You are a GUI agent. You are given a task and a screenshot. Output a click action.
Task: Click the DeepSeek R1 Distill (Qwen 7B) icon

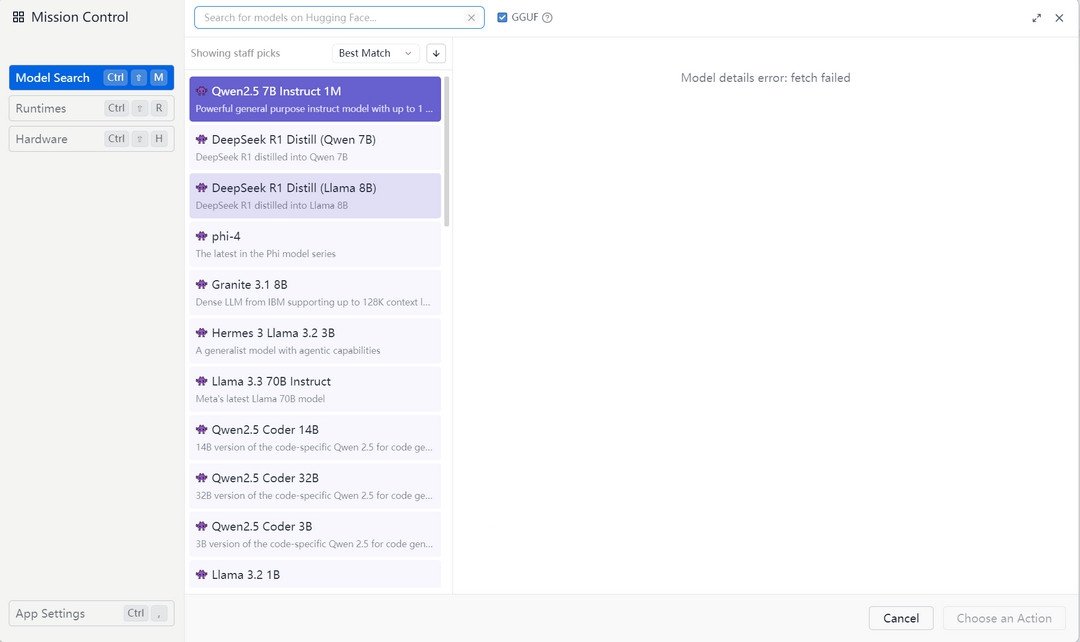tap(201, 139)
